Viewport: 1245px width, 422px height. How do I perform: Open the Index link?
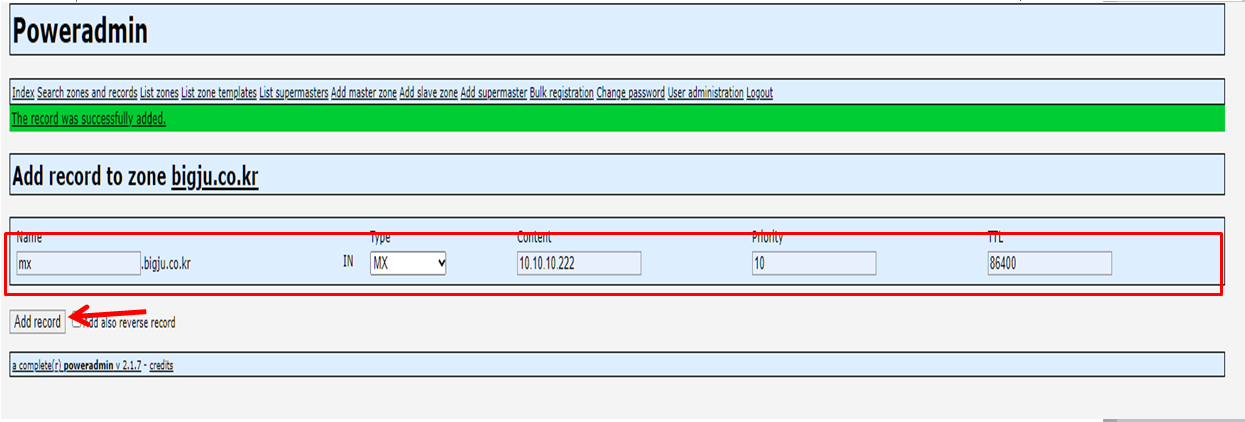pyautogui.click(x=23, y=93)
